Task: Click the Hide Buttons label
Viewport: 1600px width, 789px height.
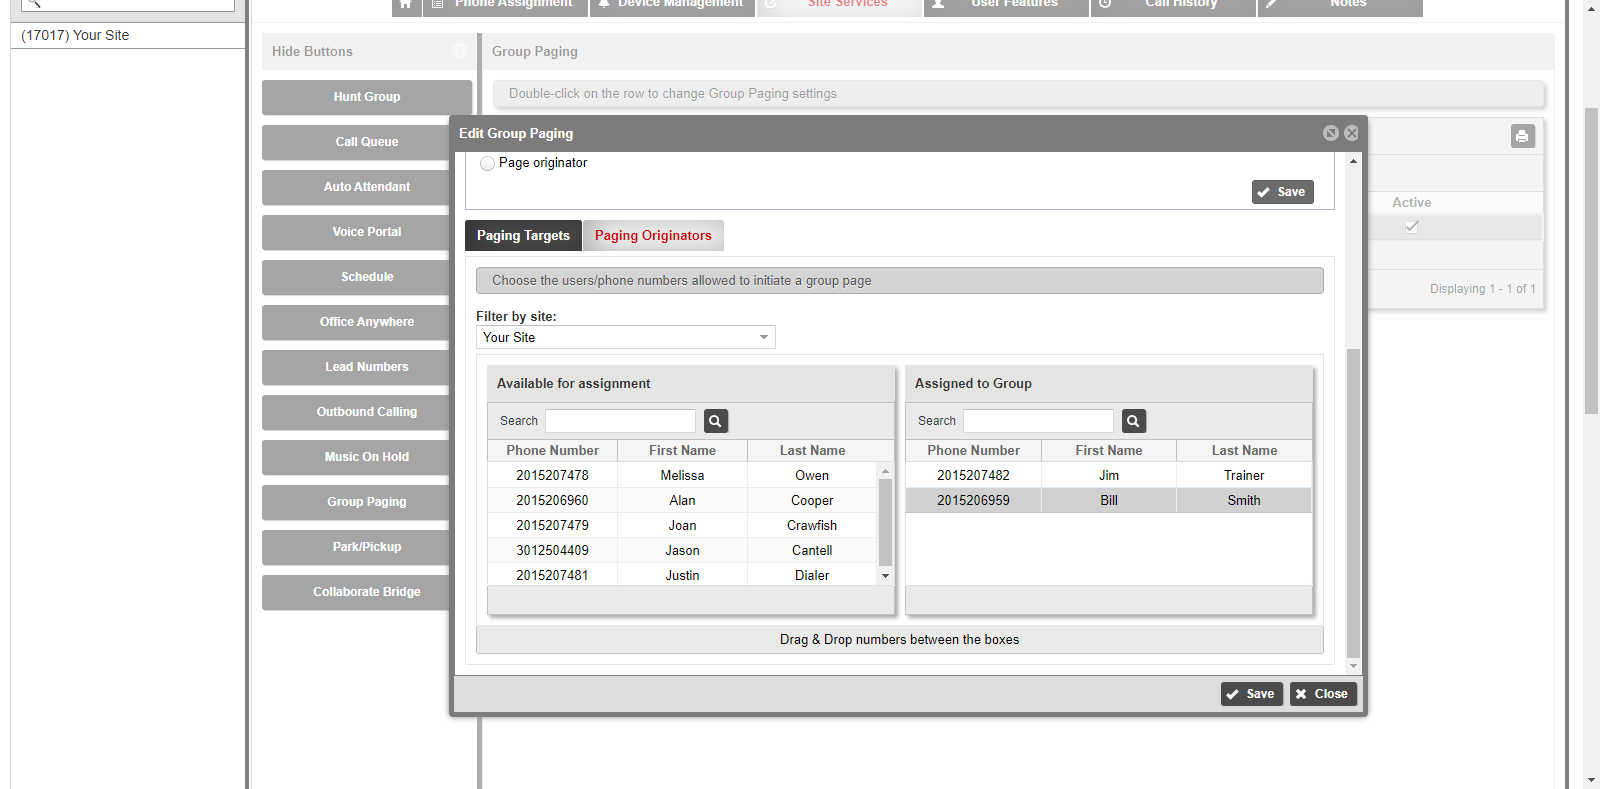Action: (312, 51)
